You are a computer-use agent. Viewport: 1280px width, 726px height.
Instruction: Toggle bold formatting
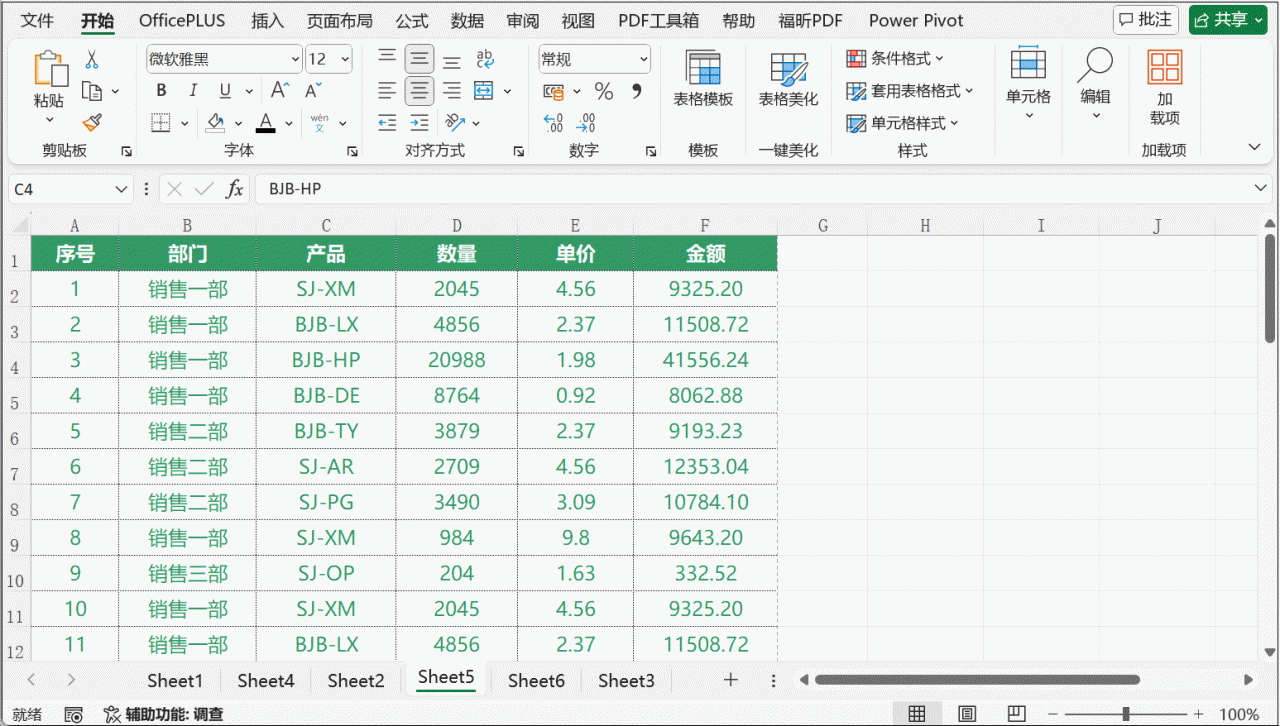pos(162,91)
